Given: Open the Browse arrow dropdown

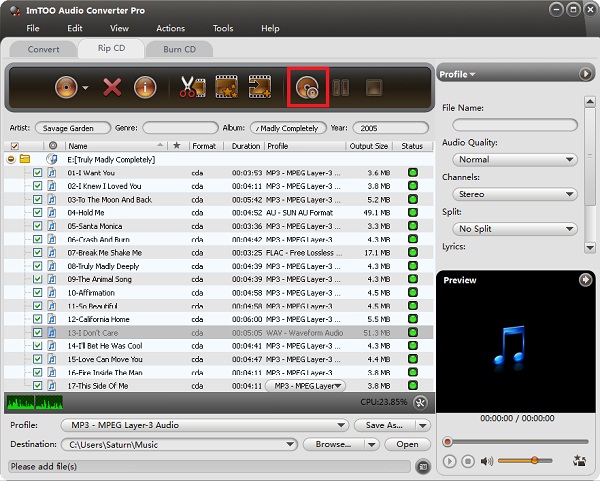Looking at the screenshot, I should pyautogui.click(x=371, y=445).
